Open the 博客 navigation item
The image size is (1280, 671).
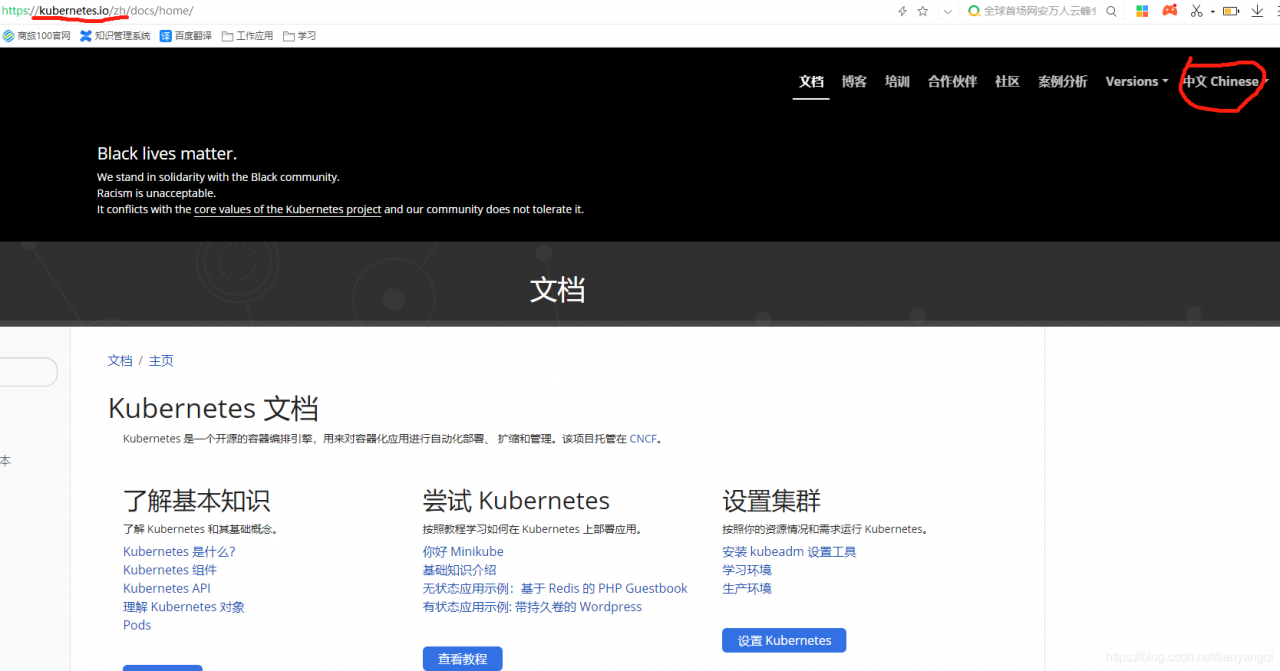click(854, 82)
